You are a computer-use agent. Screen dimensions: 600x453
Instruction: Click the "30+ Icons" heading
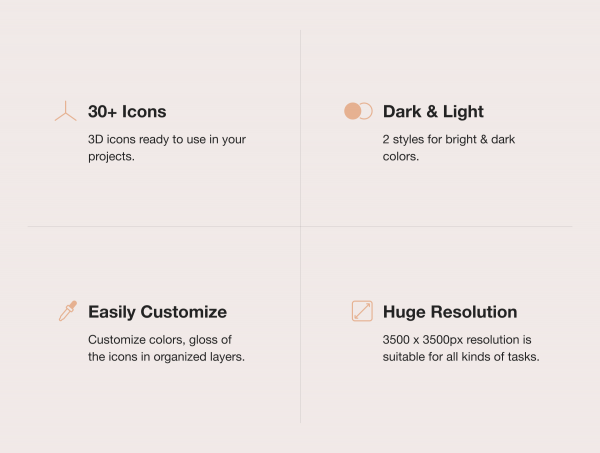[127, 112]
